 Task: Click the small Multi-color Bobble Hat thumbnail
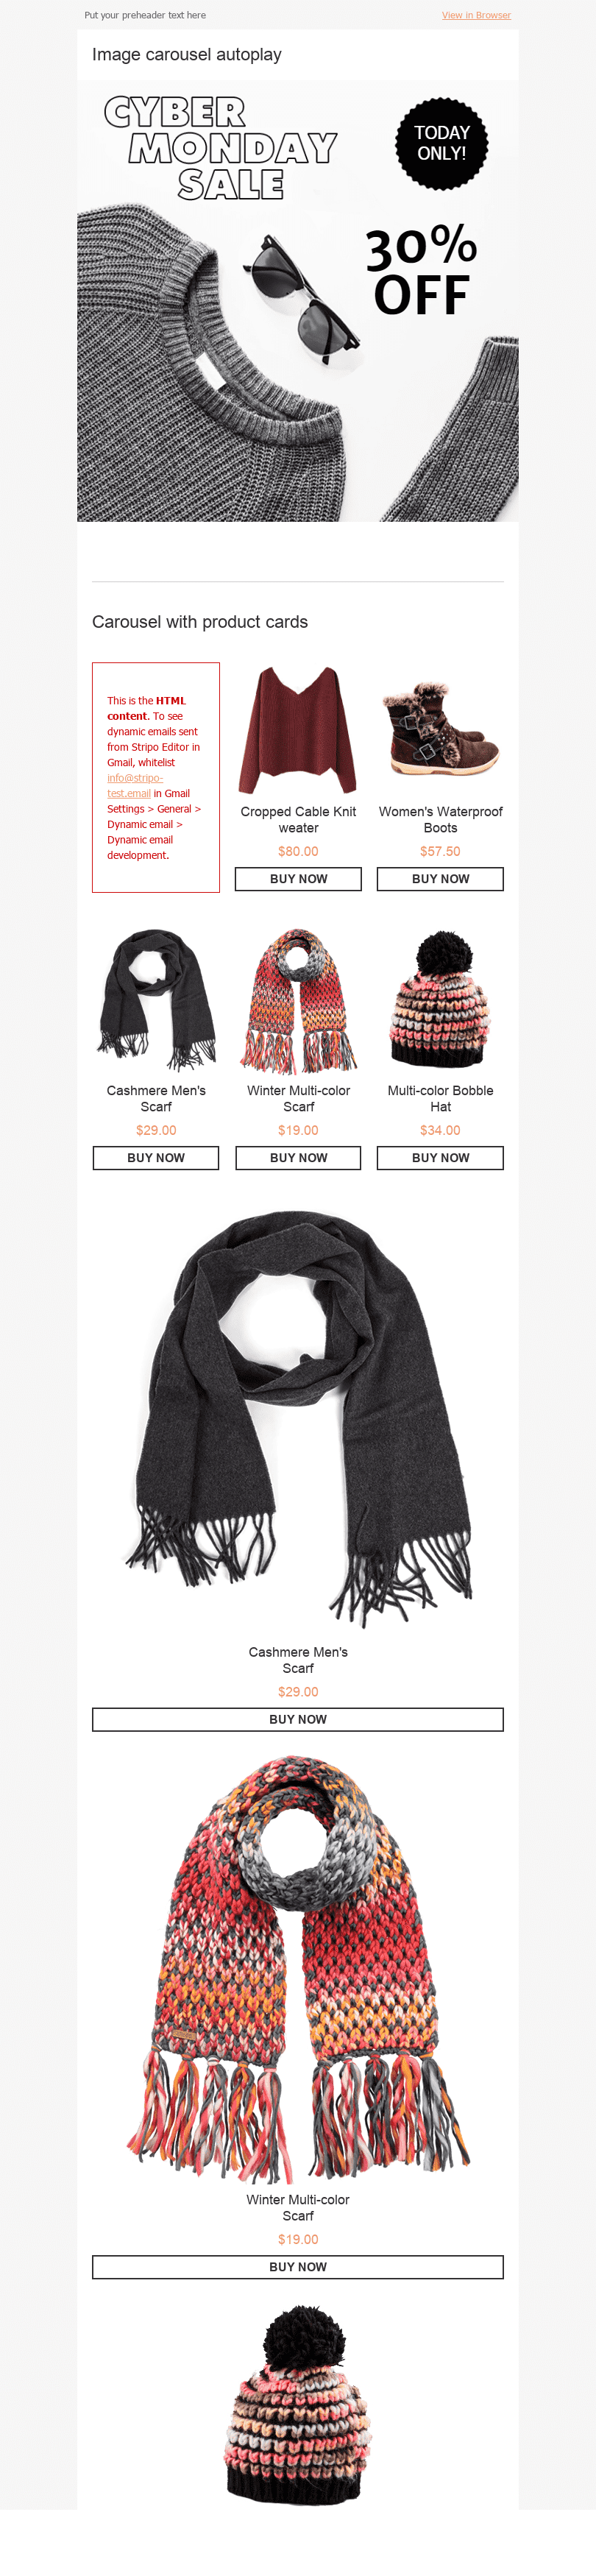pyautogui.click(x=440, y=1001)
